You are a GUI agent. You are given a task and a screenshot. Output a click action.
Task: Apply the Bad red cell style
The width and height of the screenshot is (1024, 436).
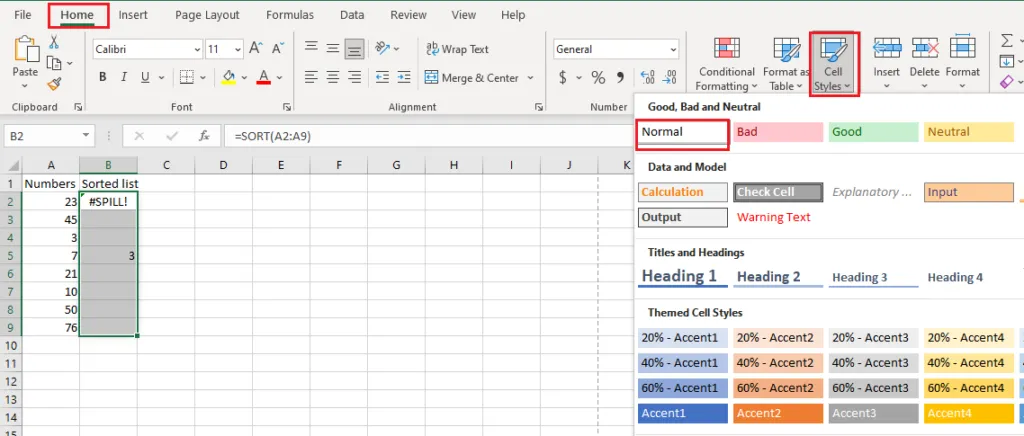778,132
